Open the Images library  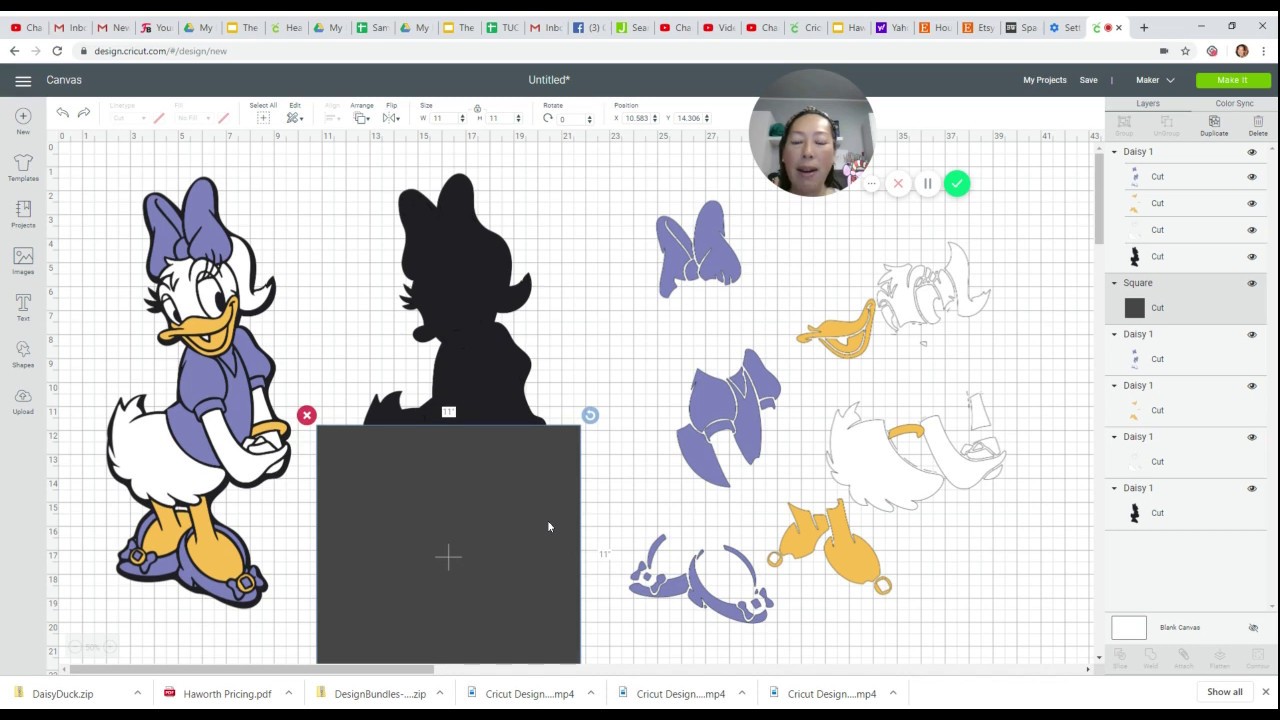click(23, 261)
